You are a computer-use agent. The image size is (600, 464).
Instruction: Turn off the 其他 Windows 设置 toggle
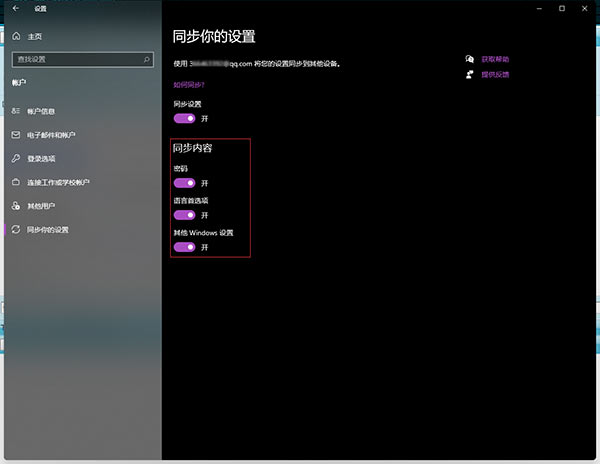tap(184, 247)
